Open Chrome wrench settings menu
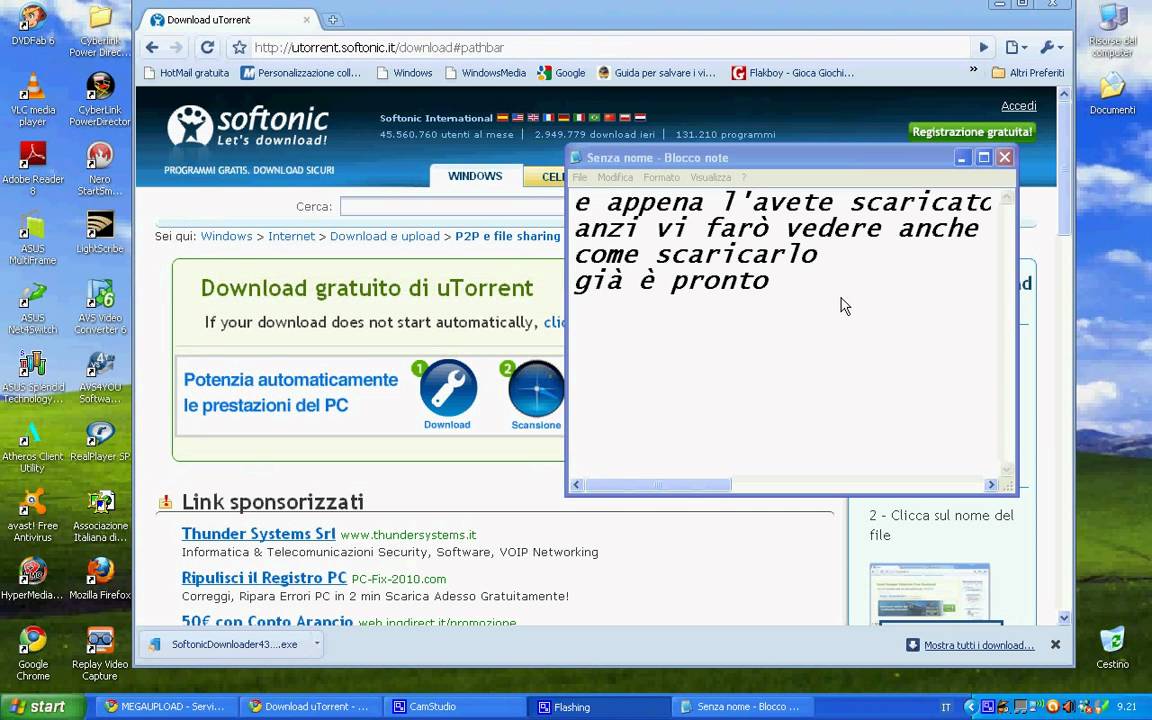 pyautogui.click(x=1051, y=48)
